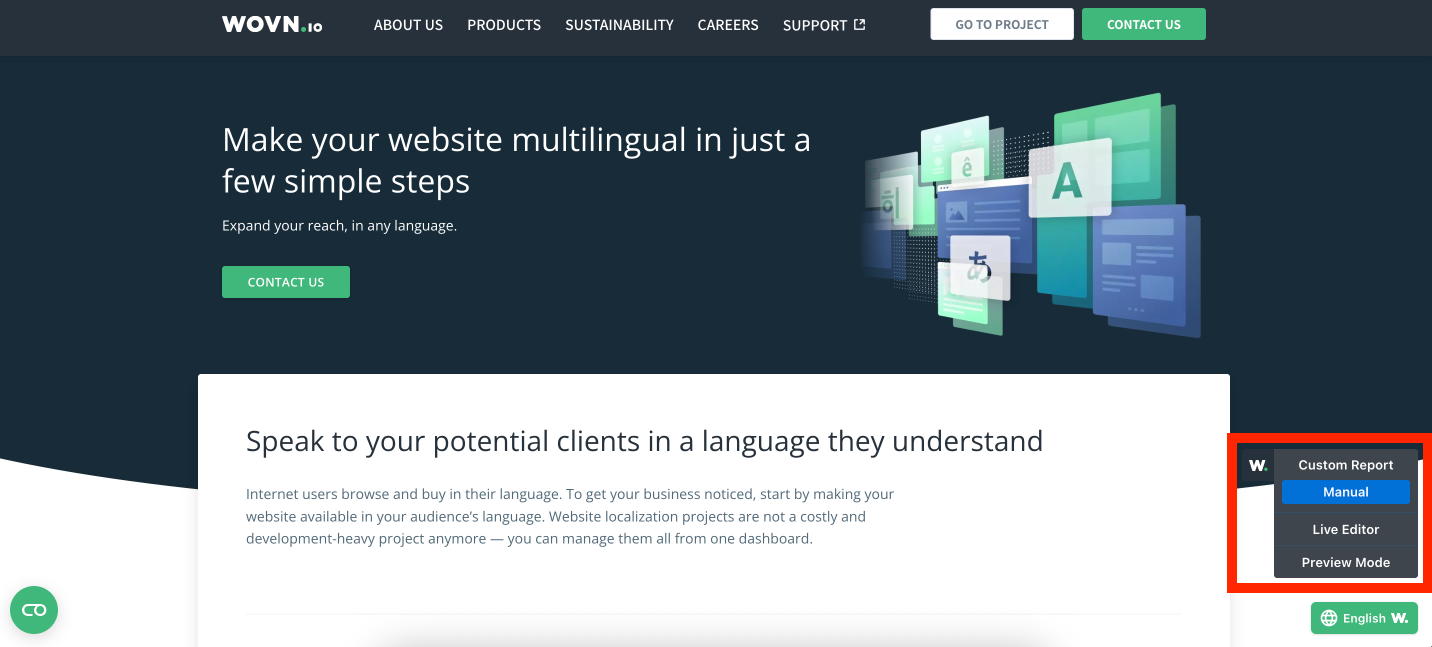
Task: Open the SUPPORT link
Action: pos(815,25)
